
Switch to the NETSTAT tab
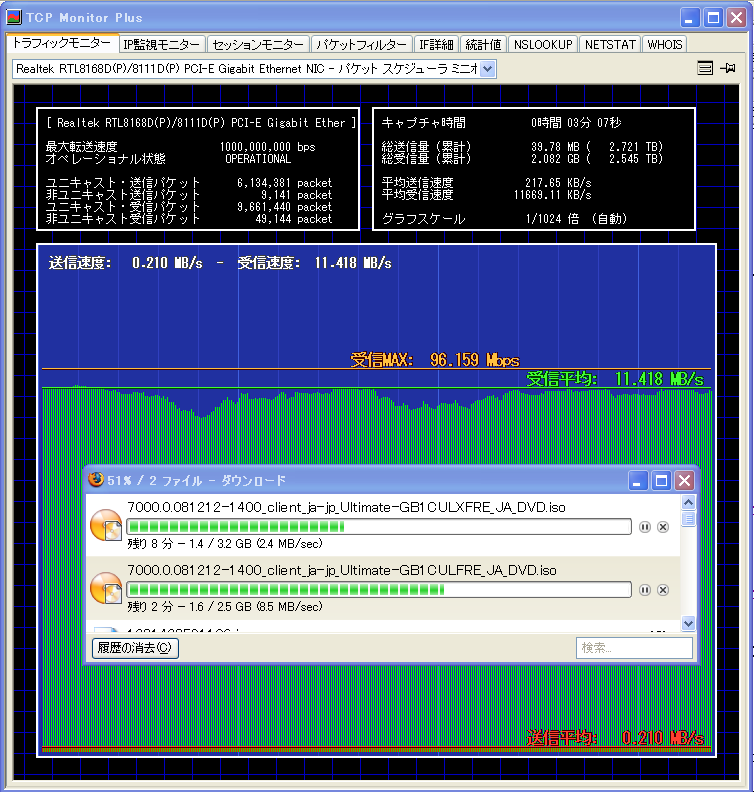pyautogui.click(x=610, y=44)
